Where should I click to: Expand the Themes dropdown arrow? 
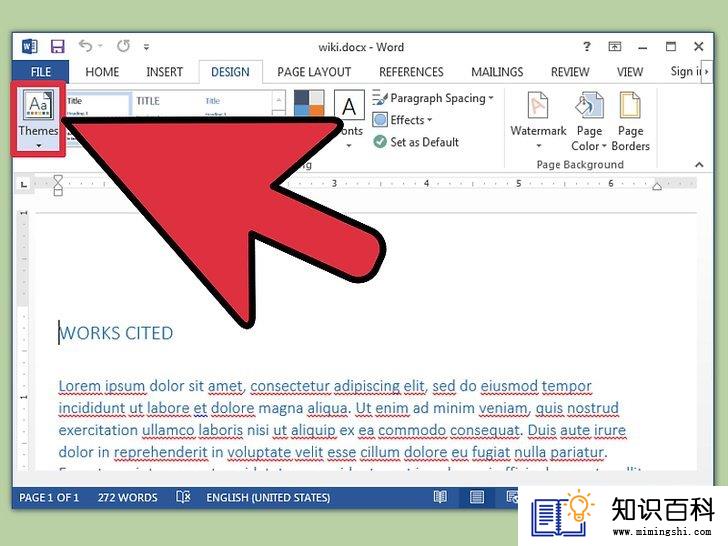pyautogui.click(x=39, y=145)
